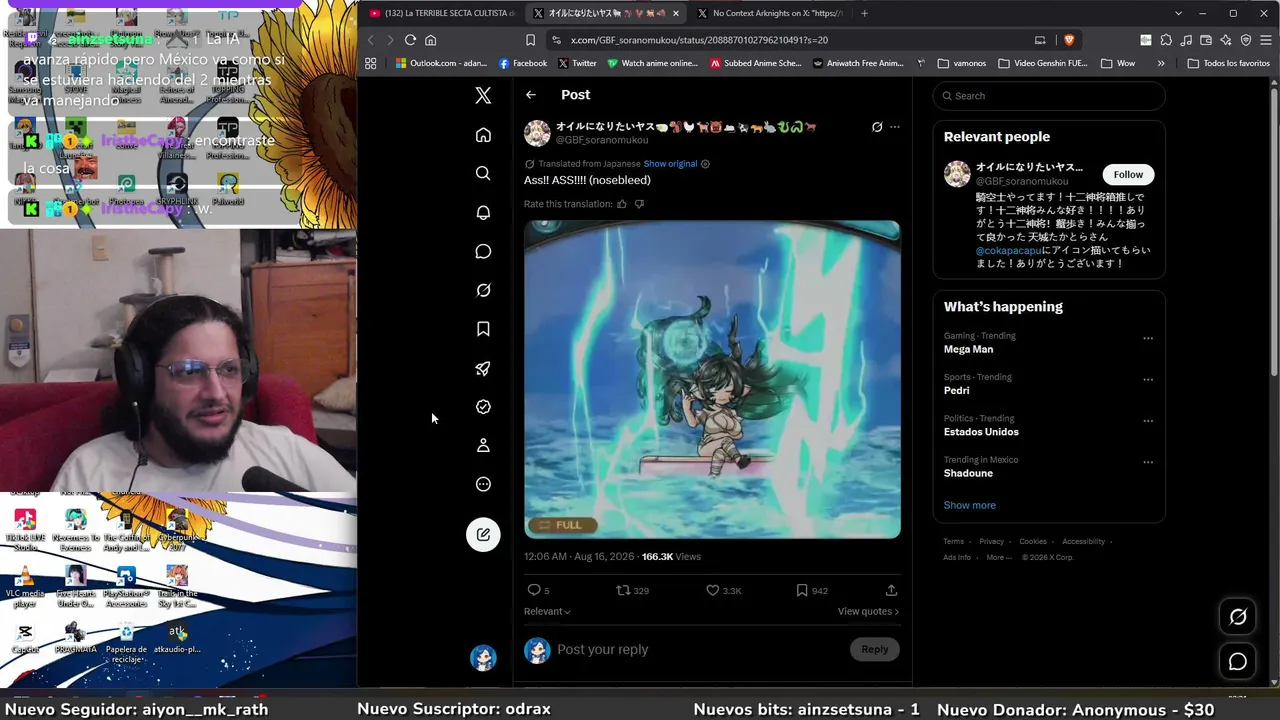Open the tab search dropdown arrow
The width and height of the screenshot is (1280, 720).
pos(1178,13)
